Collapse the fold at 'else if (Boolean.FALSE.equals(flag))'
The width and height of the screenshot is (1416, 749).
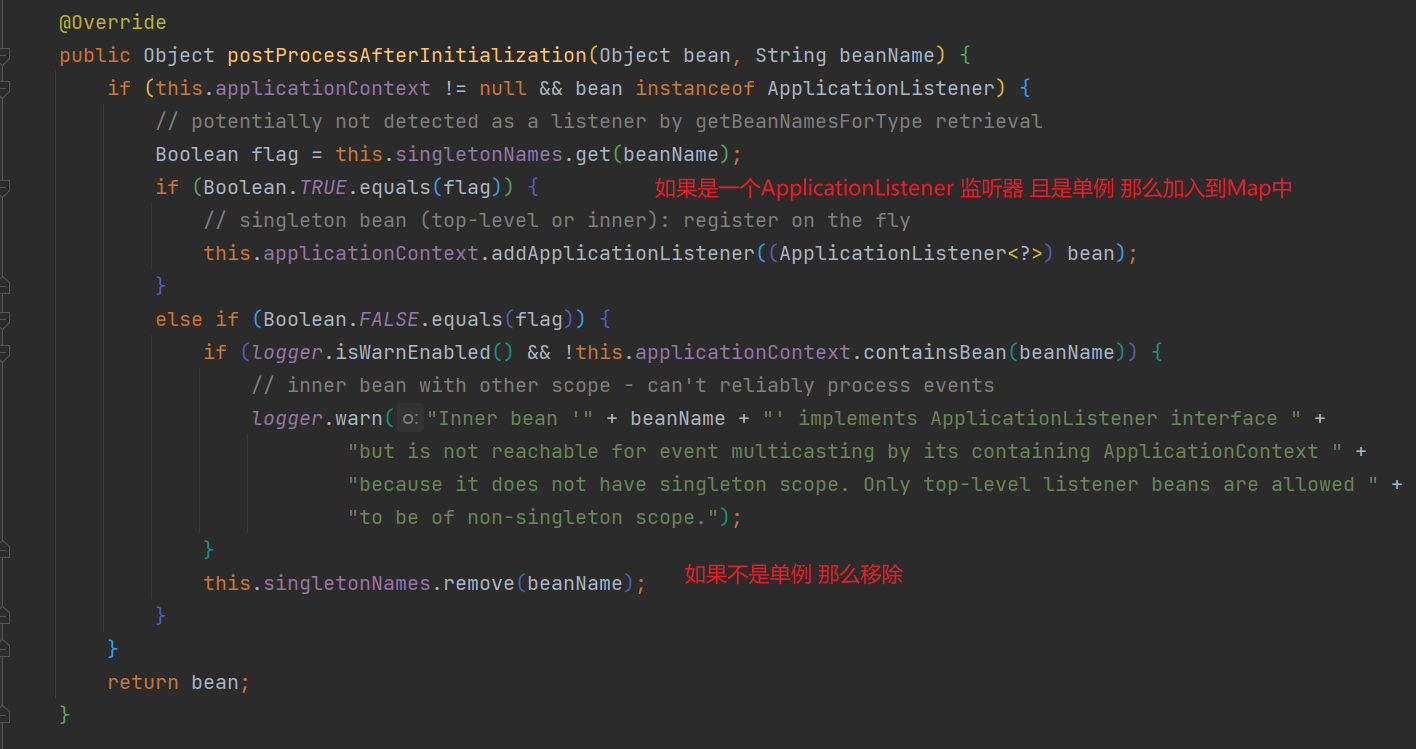point(4,319)
